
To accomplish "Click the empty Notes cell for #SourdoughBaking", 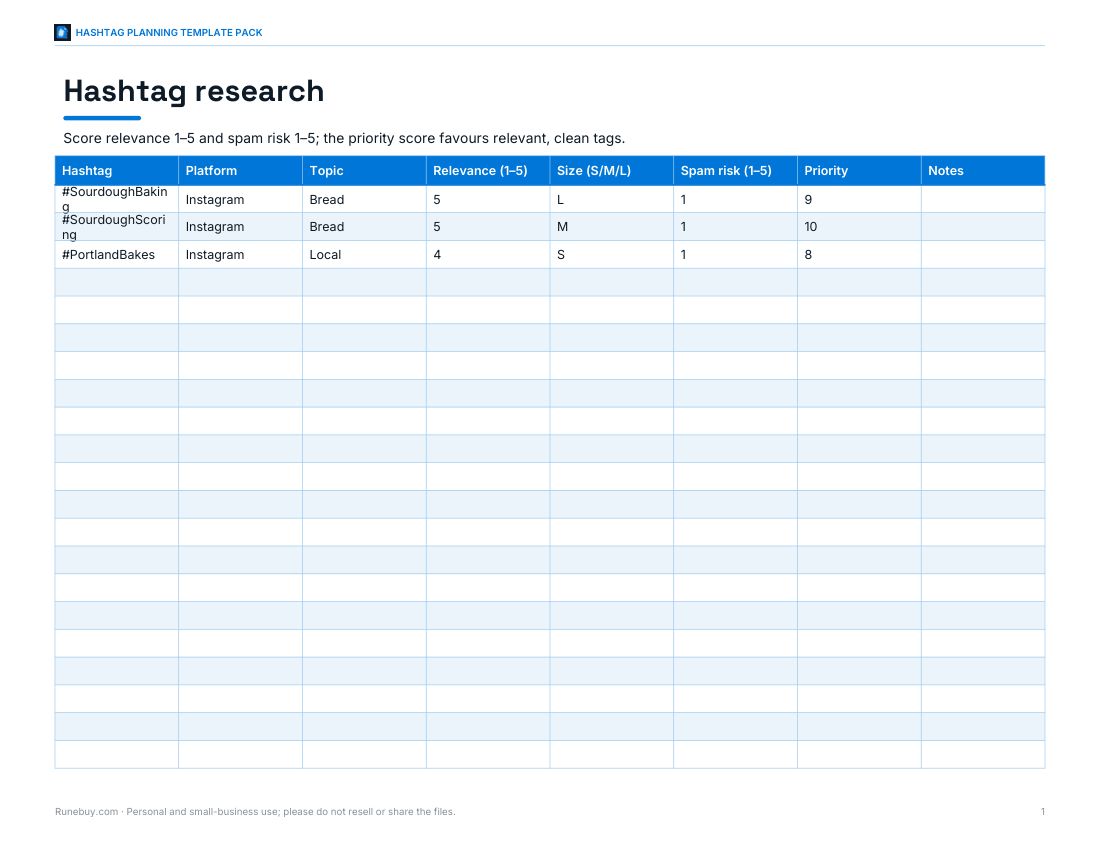I will pyautogui.click(x=983, y=199).
